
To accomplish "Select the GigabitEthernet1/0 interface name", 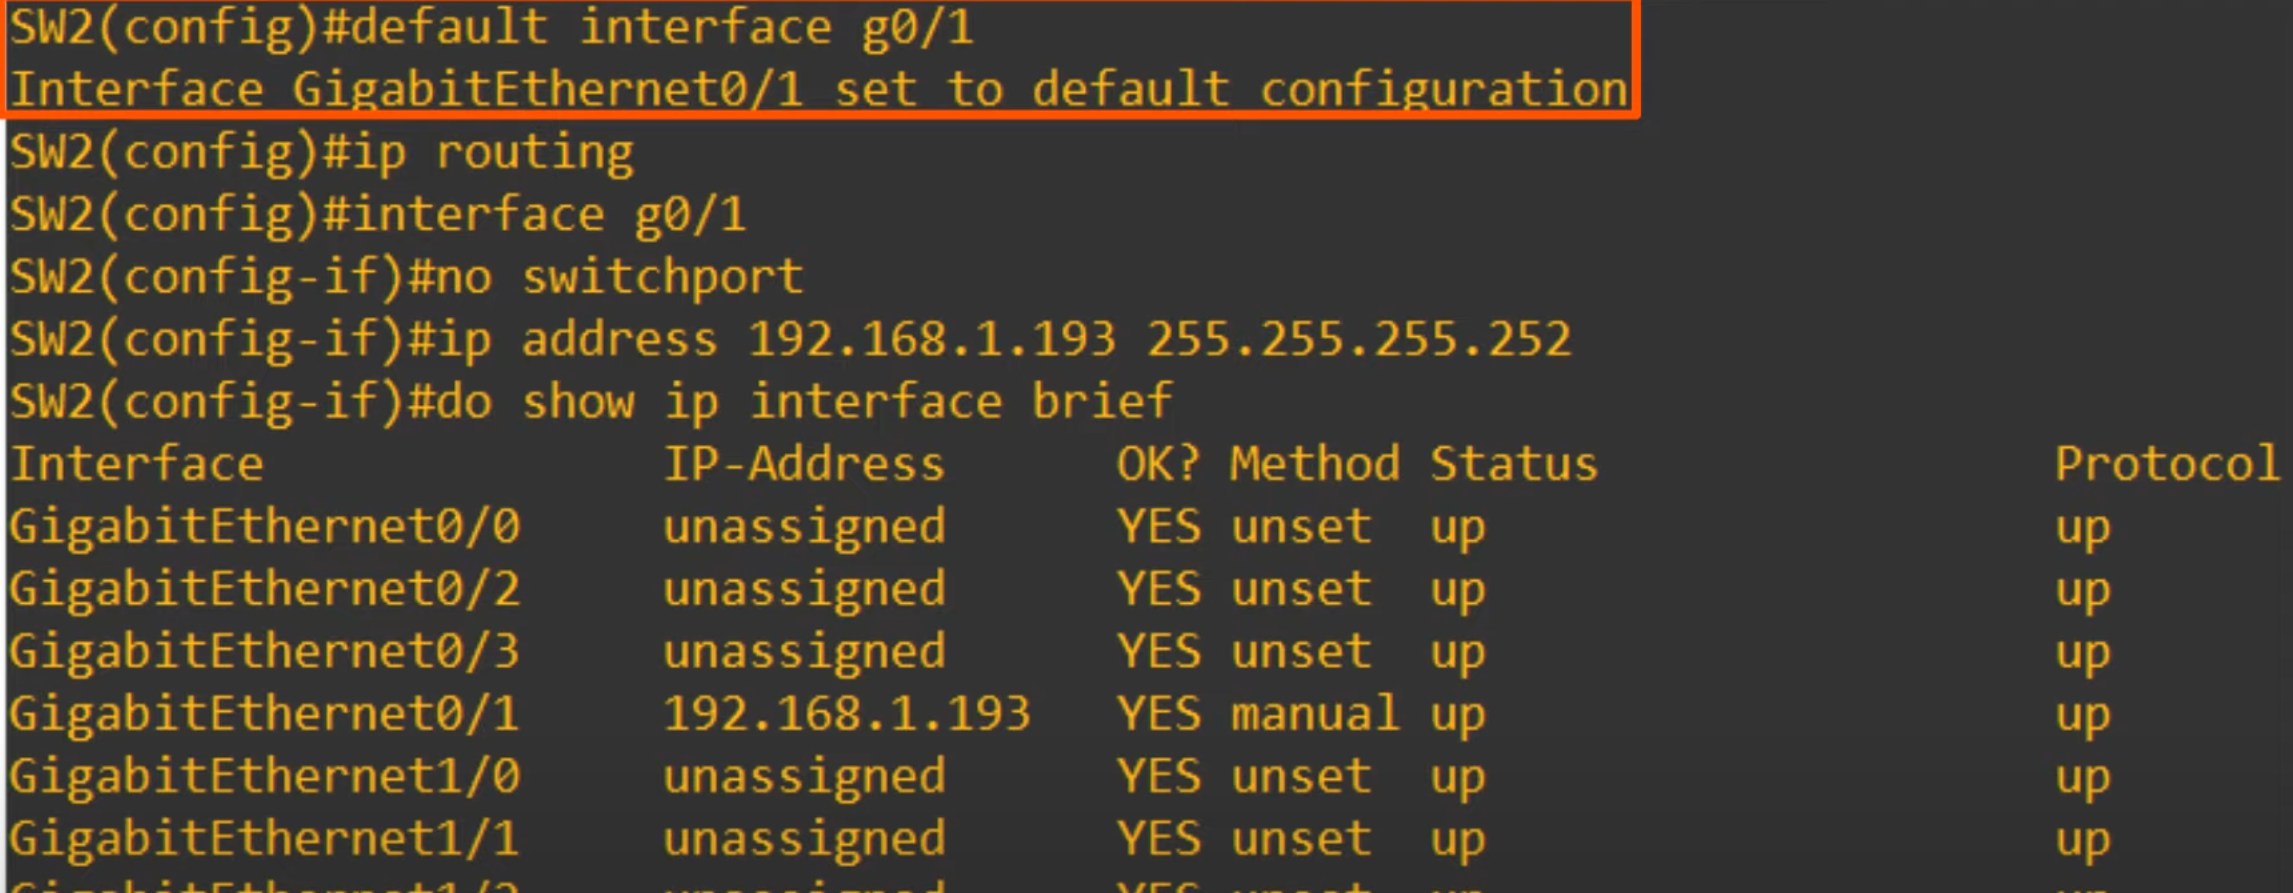I will tap(265, 777).
